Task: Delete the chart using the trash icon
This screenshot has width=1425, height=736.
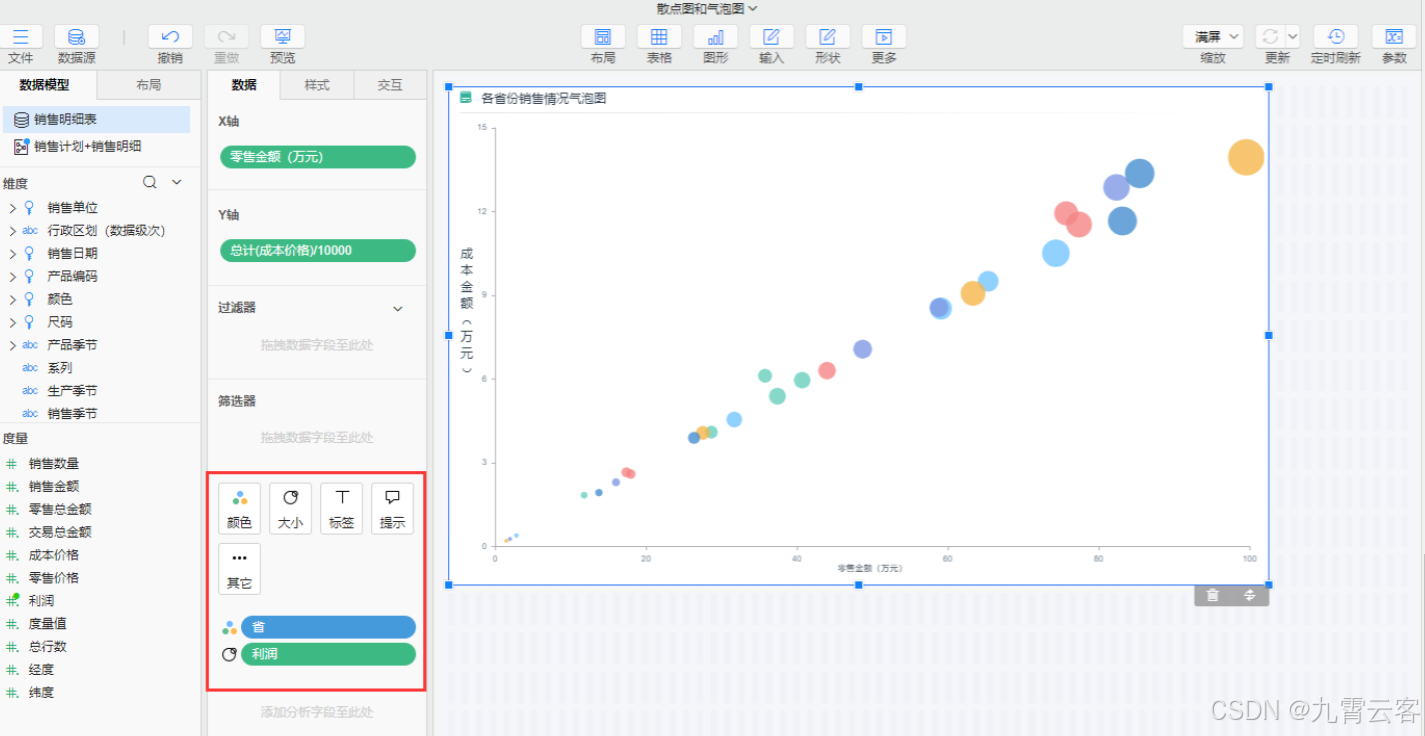Action: (x=1212, y=595)
